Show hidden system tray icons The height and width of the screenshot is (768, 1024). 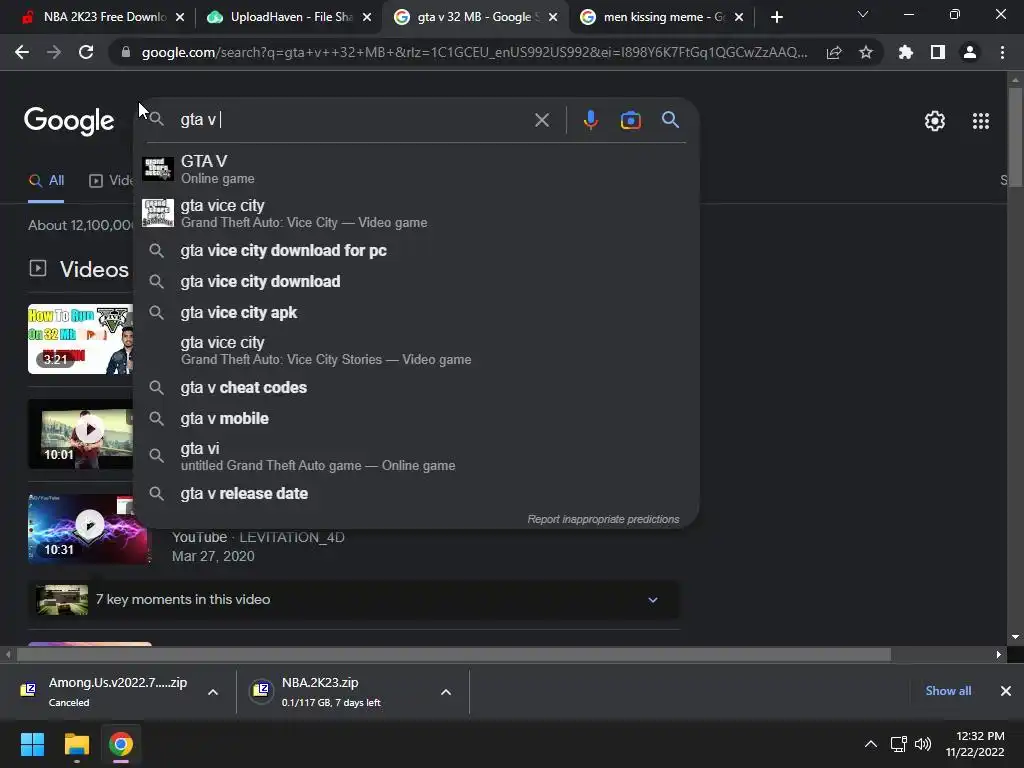coord(871,744)
